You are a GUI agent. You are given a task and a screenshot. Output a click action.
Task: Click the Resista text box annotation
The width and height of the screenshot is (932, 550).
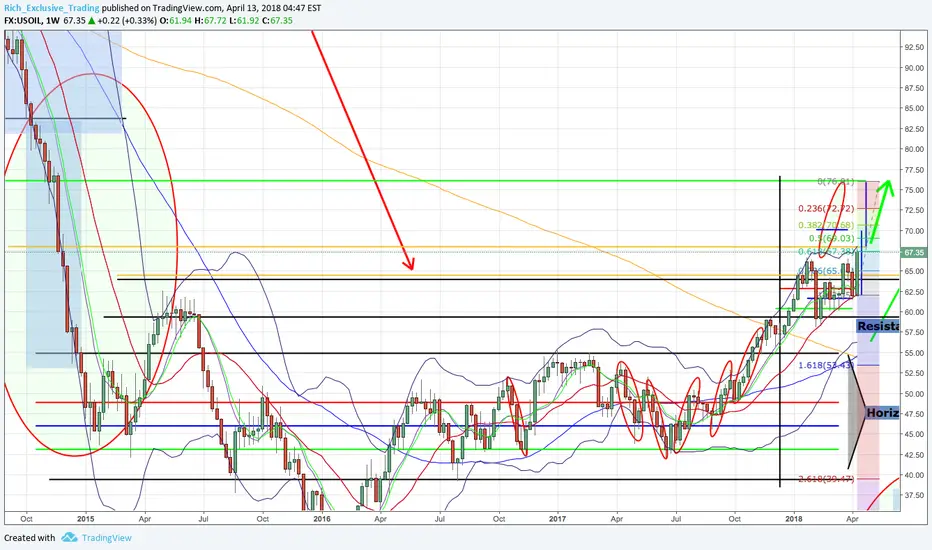877,326
